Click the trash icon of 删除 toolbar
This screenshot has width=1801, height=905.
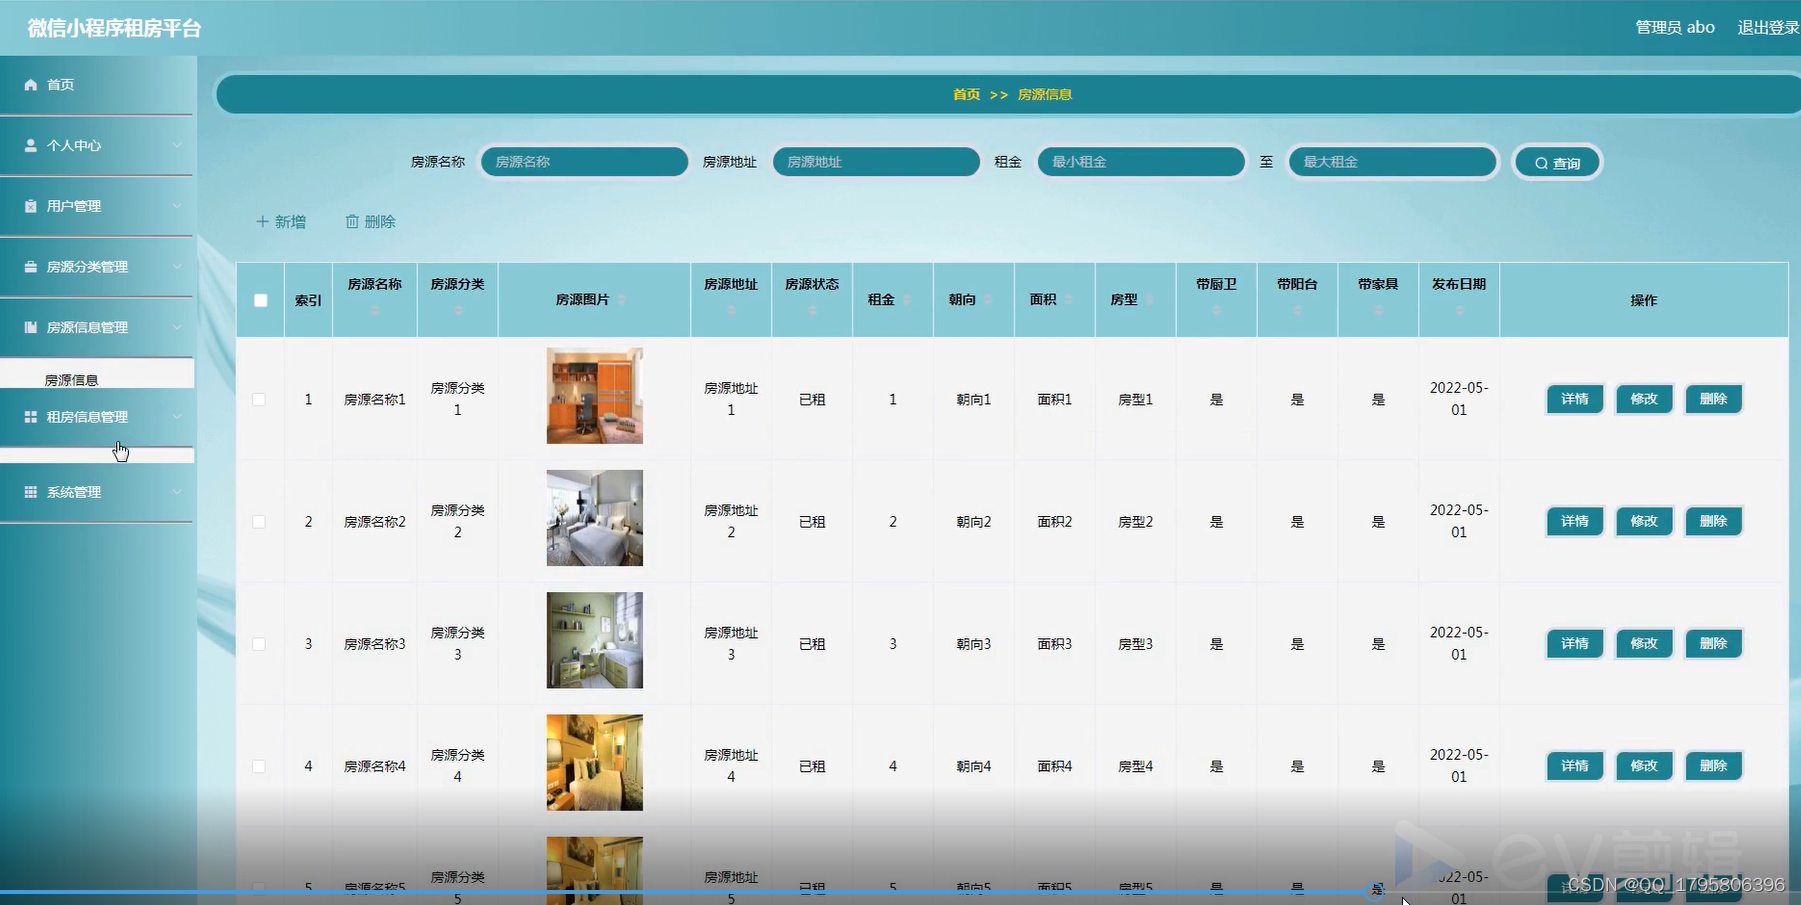tap(352, 222)
